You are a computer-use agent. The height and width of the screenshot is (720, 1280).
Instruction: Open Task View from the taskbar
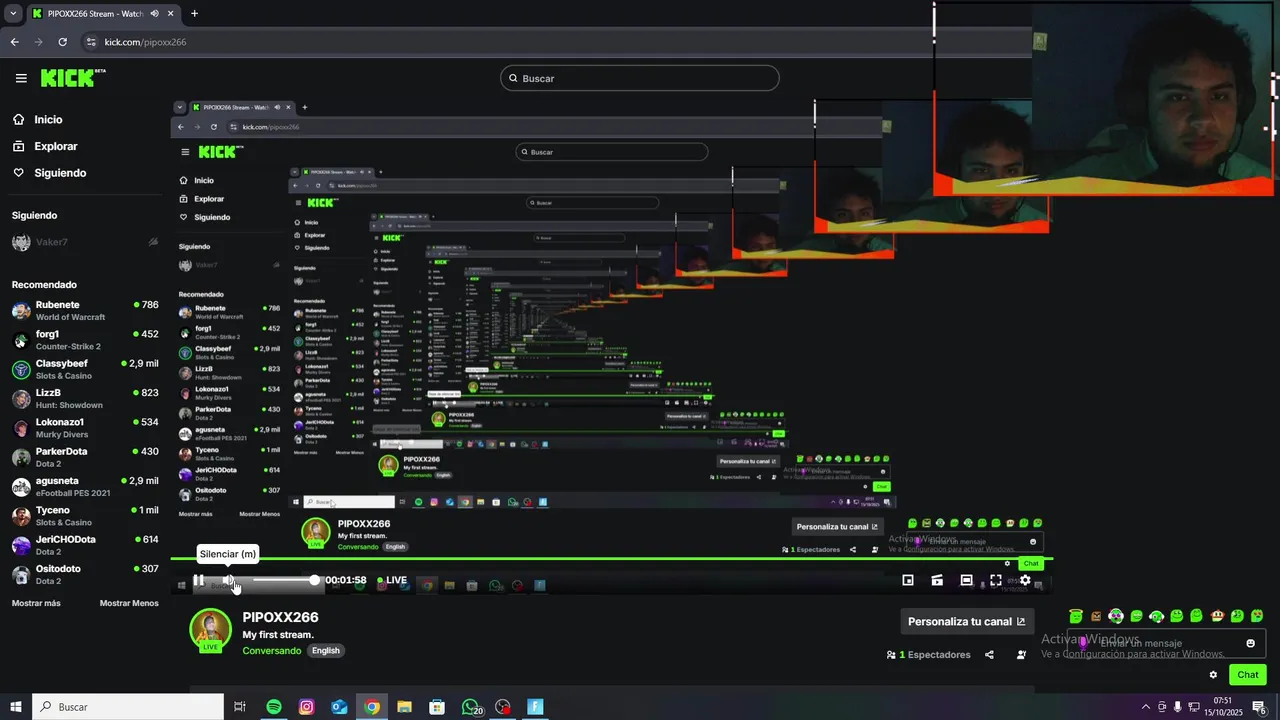click(240, 707)
